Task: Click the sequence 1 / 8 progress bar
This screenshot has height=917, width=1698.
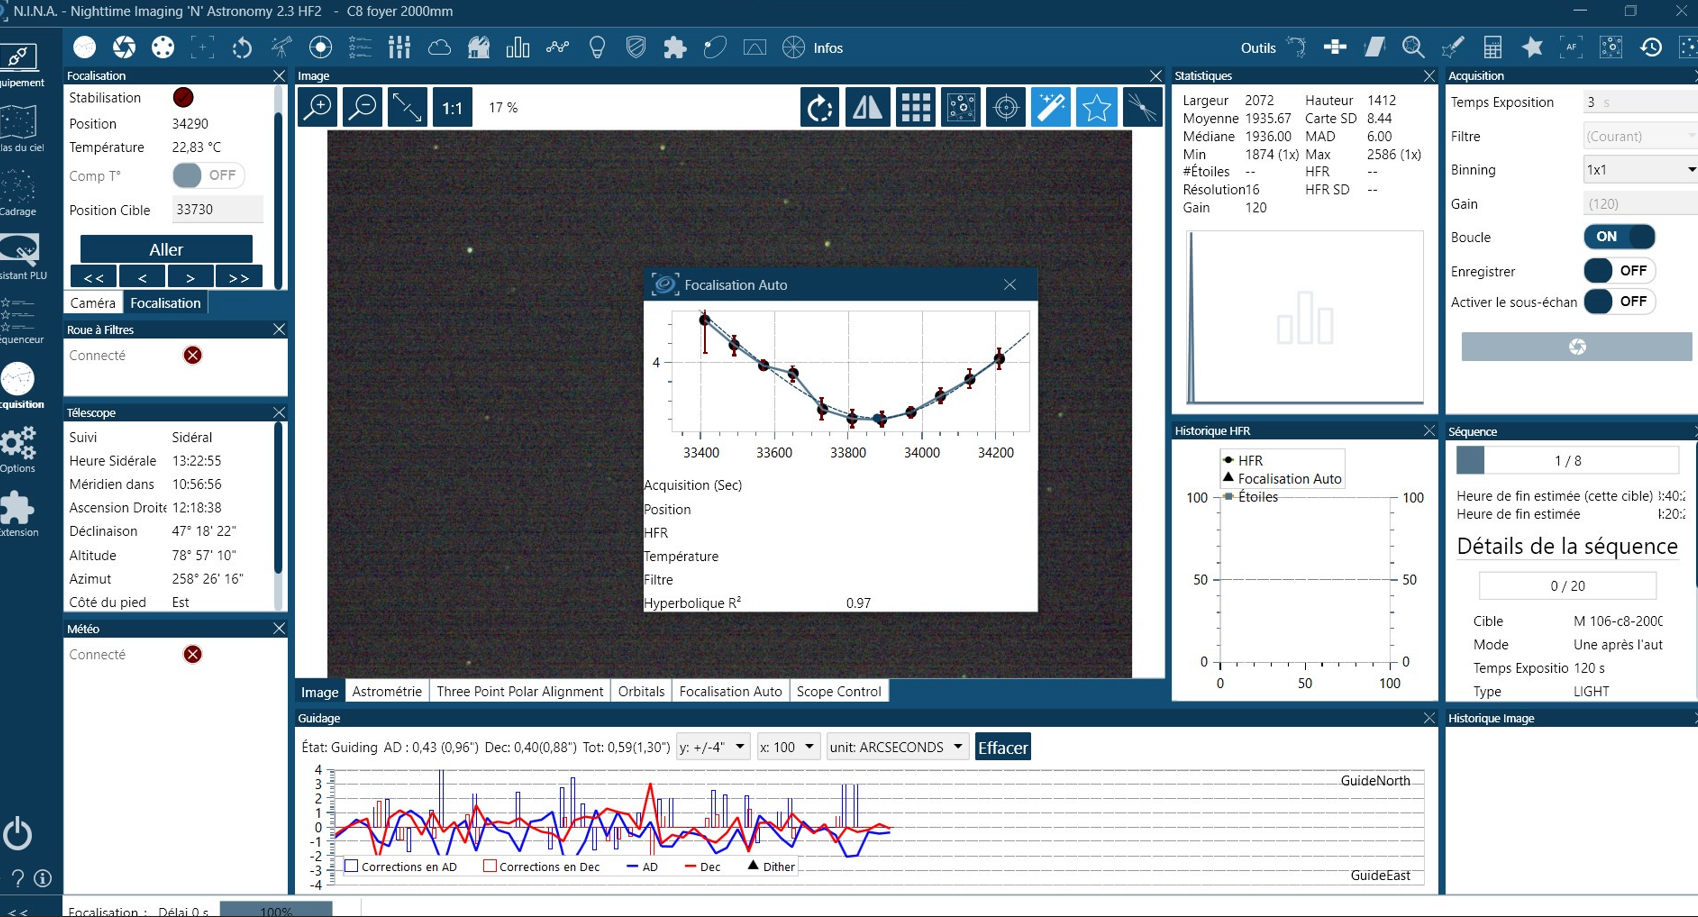Action: click(1567, 460)
